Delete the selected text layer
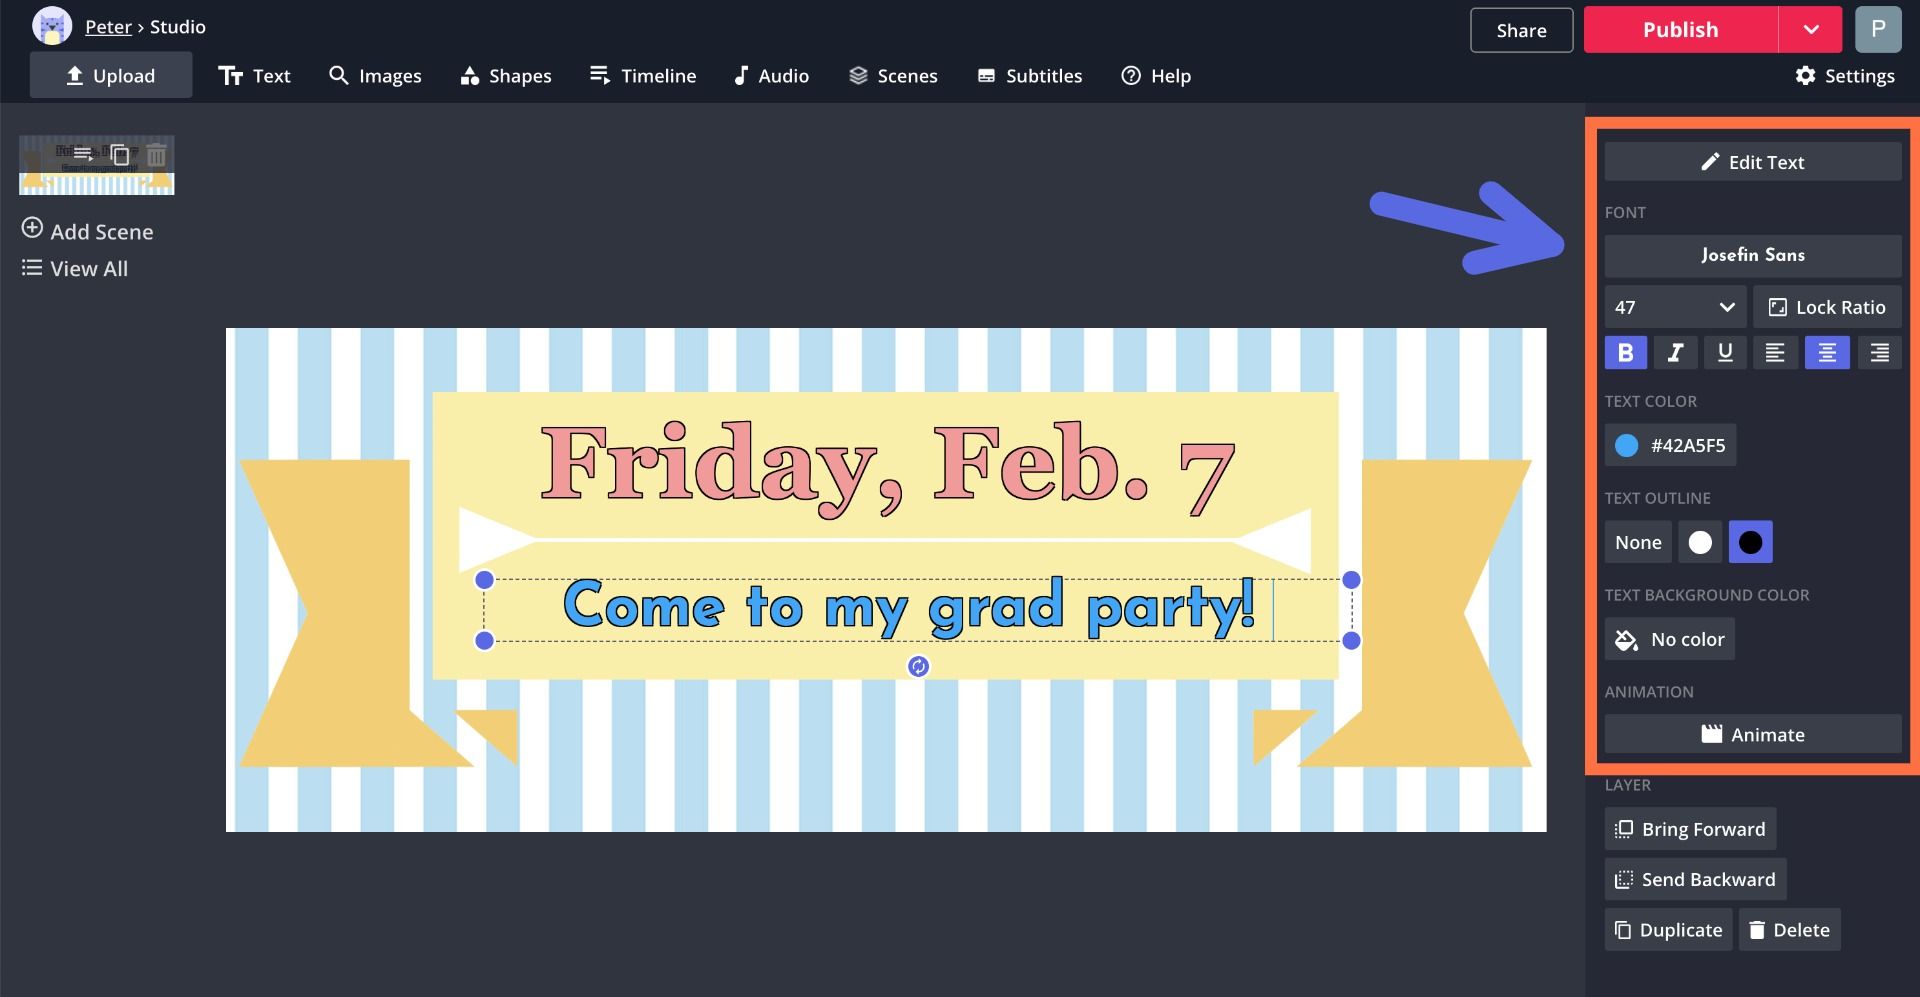The width and height of the screenshot is (1920, 997). (1789, 930)
